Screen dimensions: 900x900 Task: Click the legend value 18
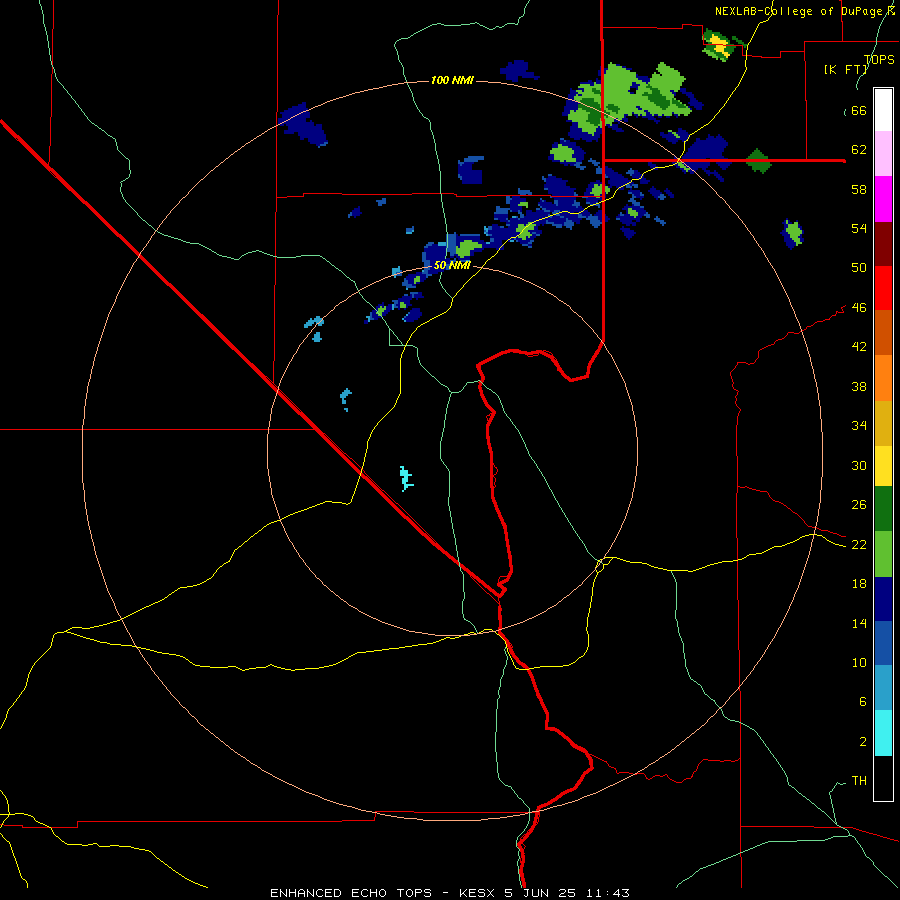859,584
